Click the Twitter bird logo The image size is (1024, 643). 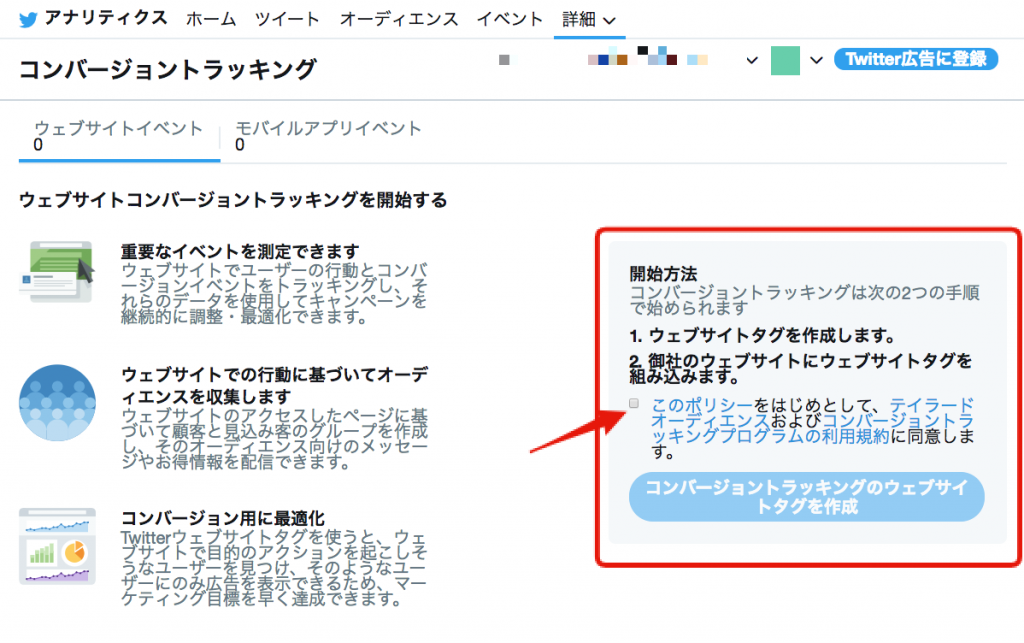[x=27, y=20]
